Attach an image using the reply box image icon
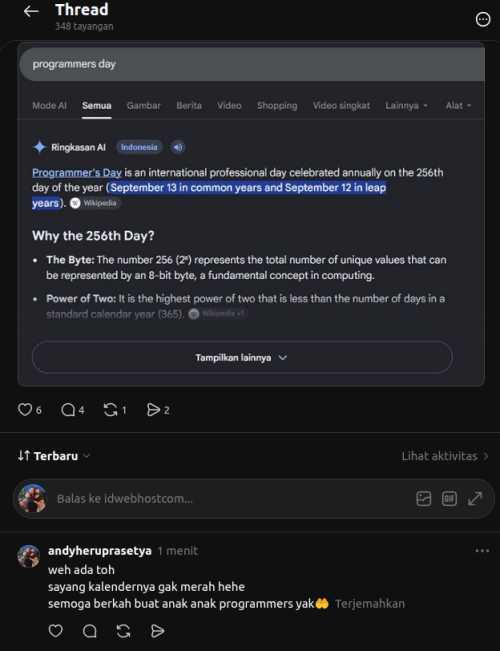The width and height of the screenshot is (500, 651). click(x=424, y=499)
